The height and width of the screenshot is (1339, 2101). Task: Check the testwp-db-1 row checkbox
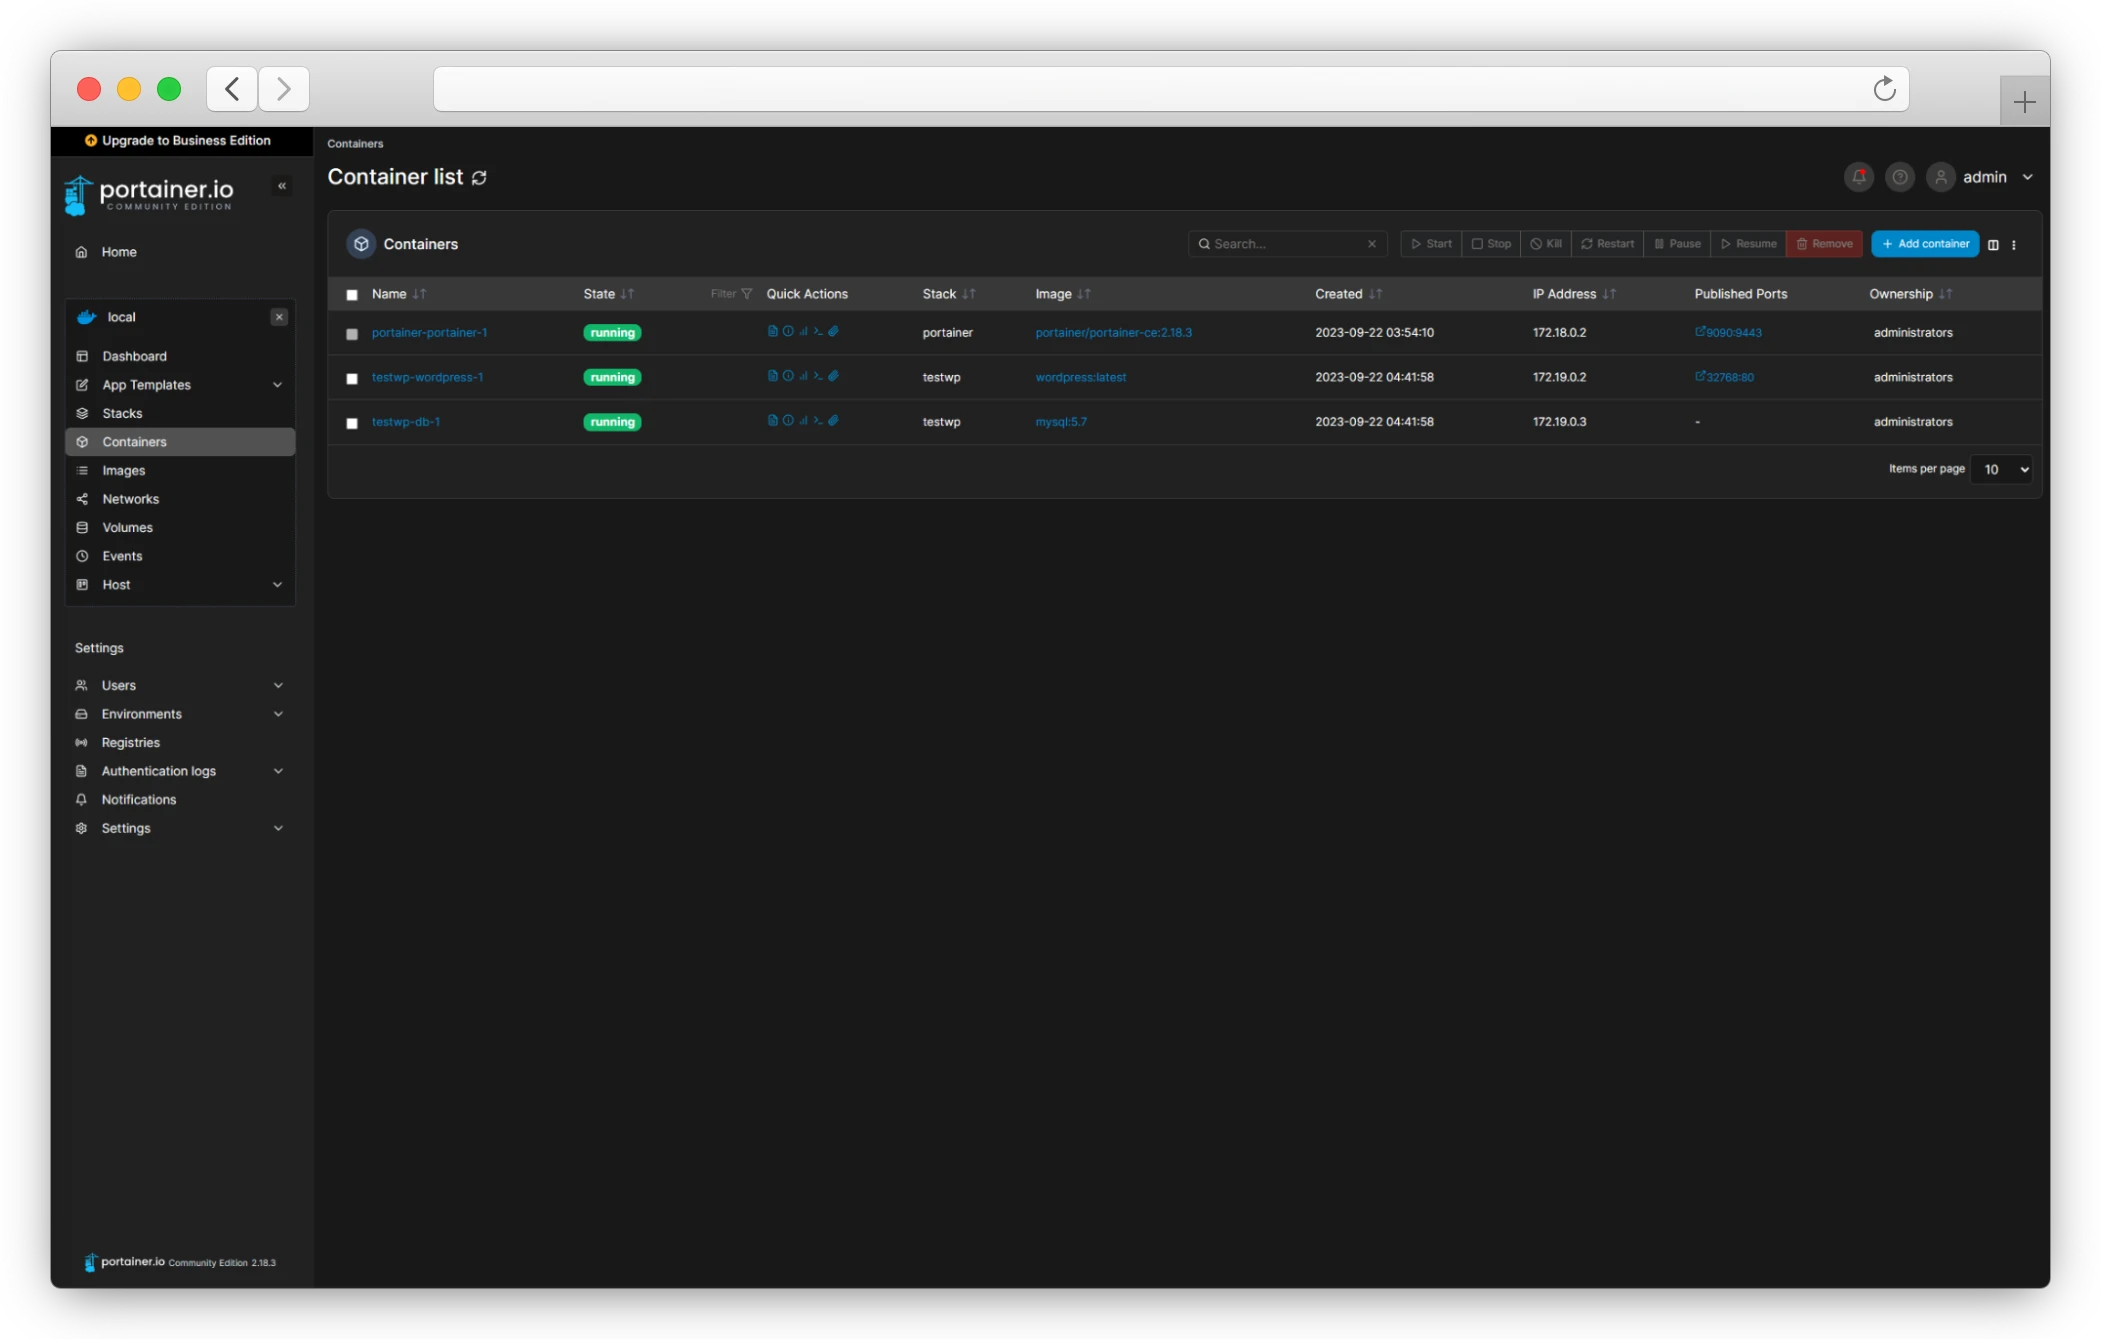click(x=352, y=423)
